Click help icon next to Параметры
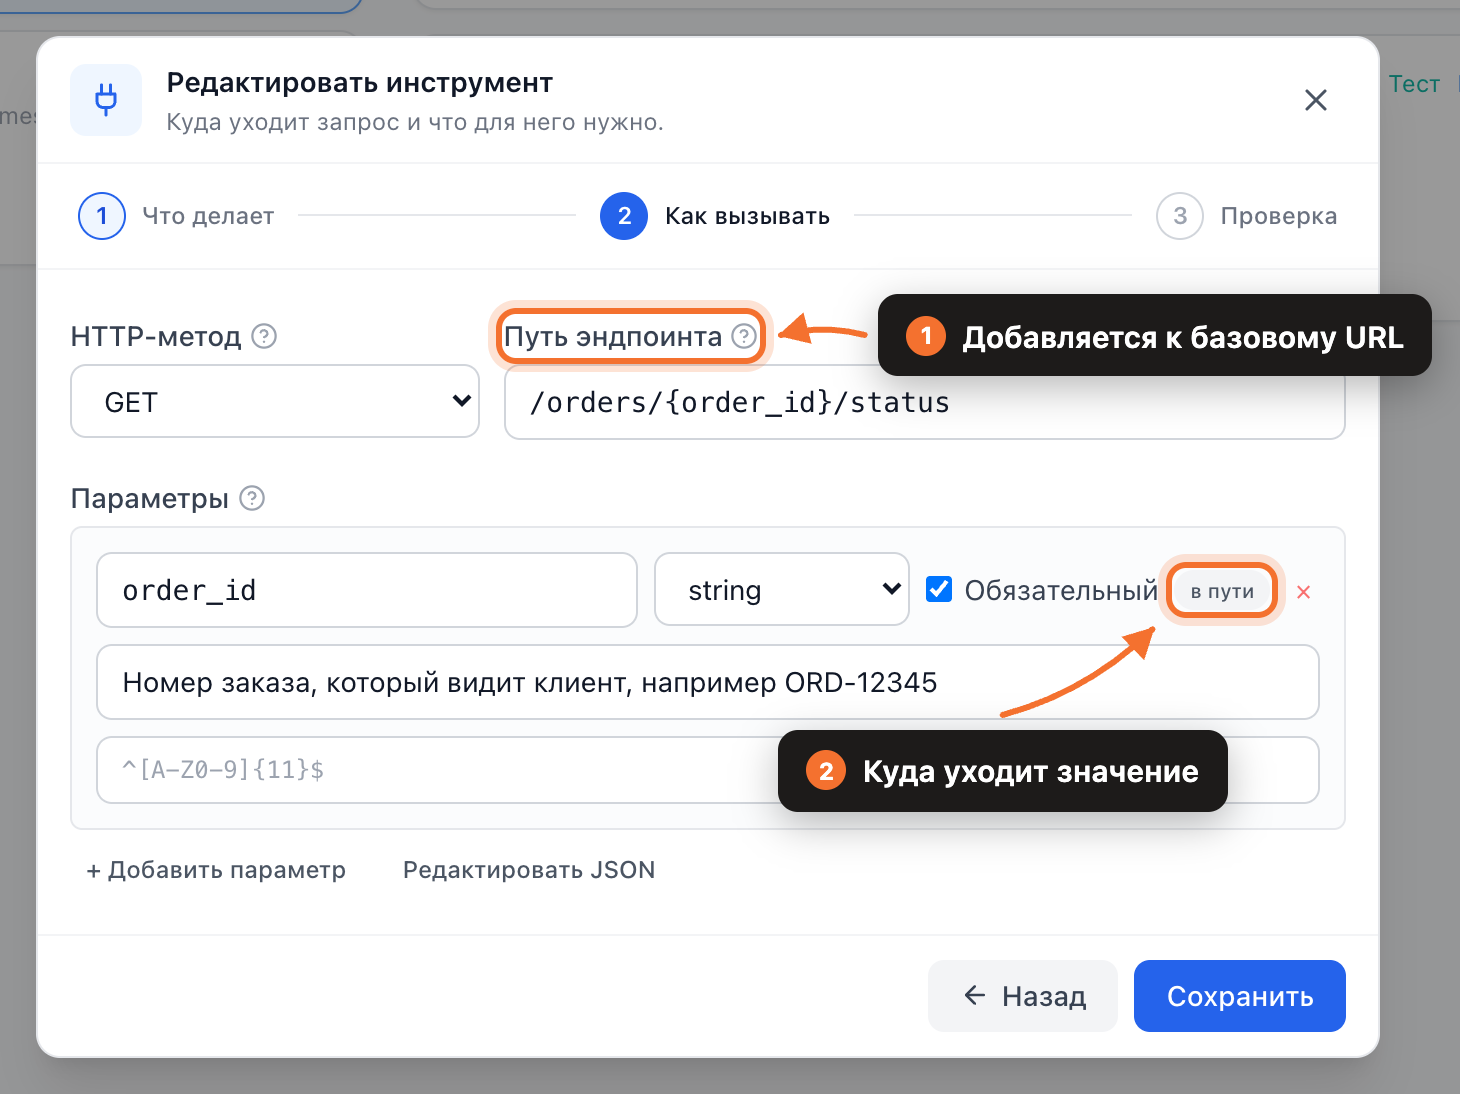 tap(252, 498)
